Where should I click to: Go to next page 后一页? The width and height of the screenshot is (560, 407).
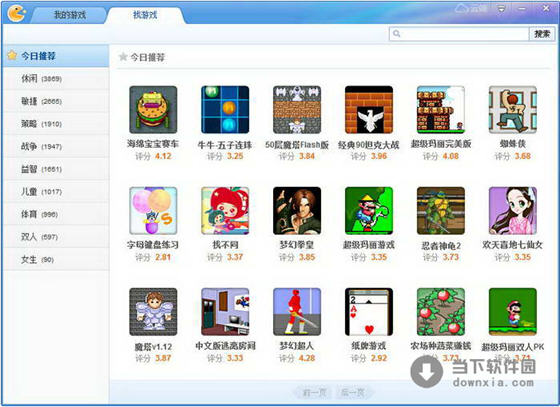pos(353,393)
